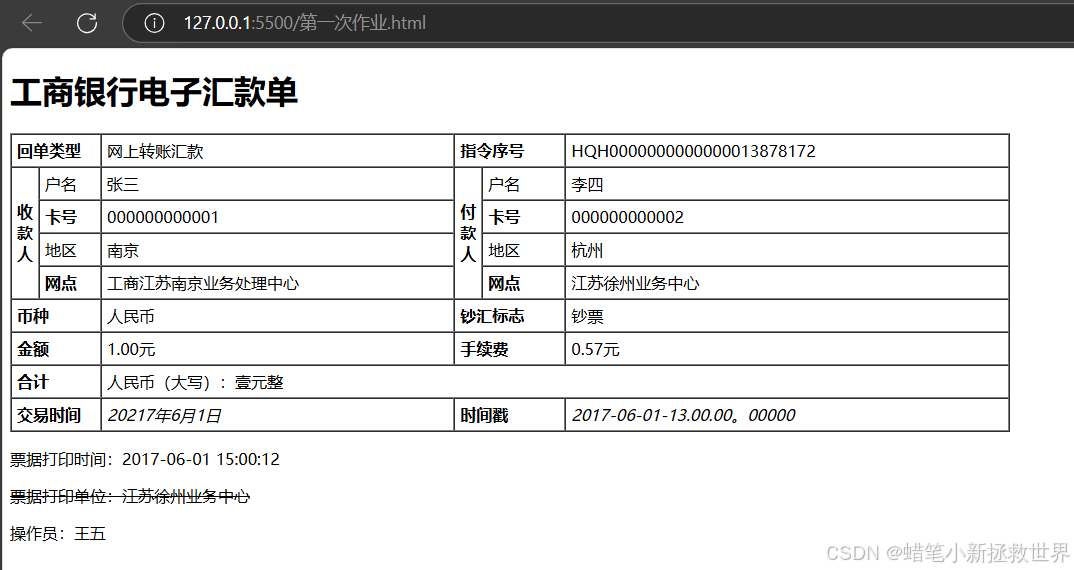Click the 回单类型 header cell
1074x570 pixels.
tap(56, 151)
